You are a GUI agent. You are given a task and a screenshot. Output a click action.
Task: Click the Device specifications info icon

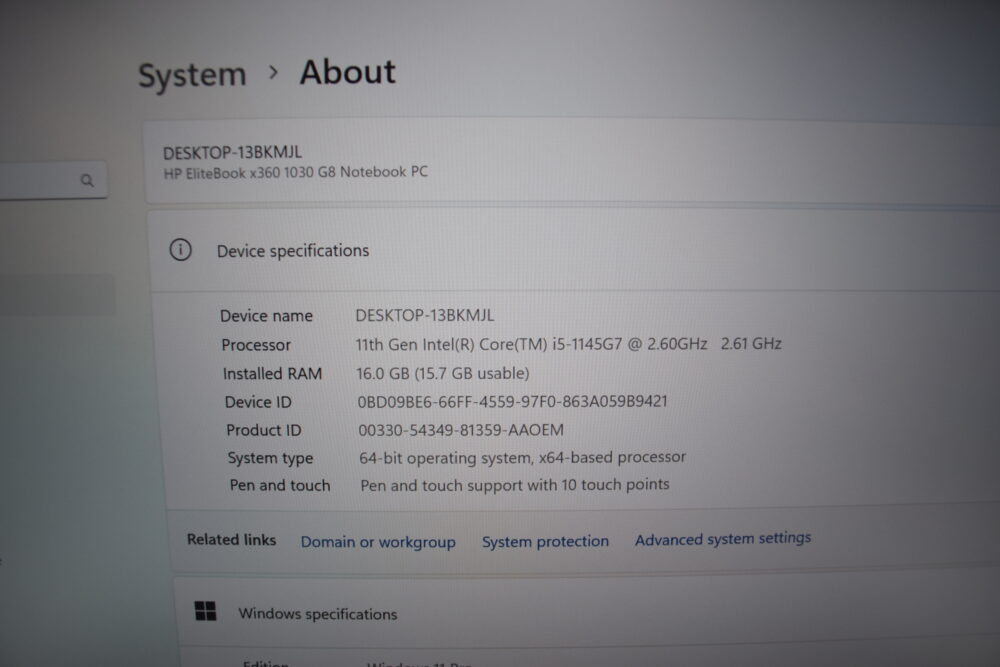(x=180, y=249)
